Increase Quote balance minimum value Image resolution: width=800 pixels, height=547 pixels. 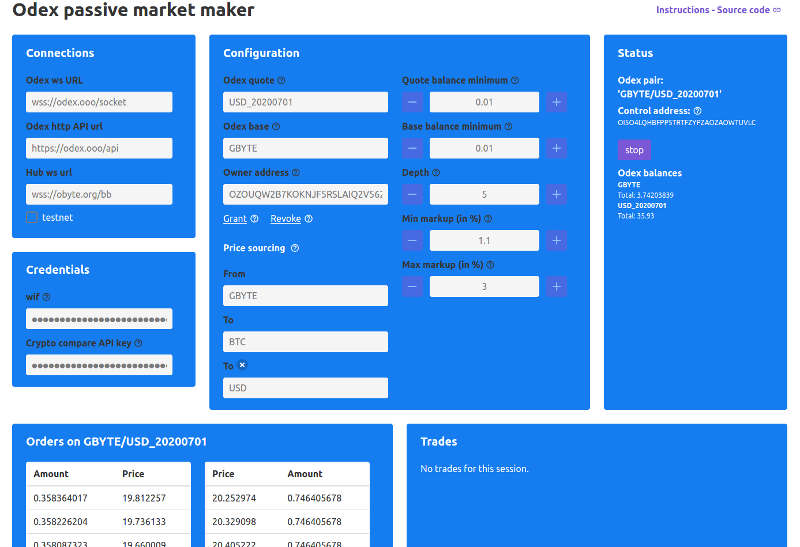coord(556,102)
